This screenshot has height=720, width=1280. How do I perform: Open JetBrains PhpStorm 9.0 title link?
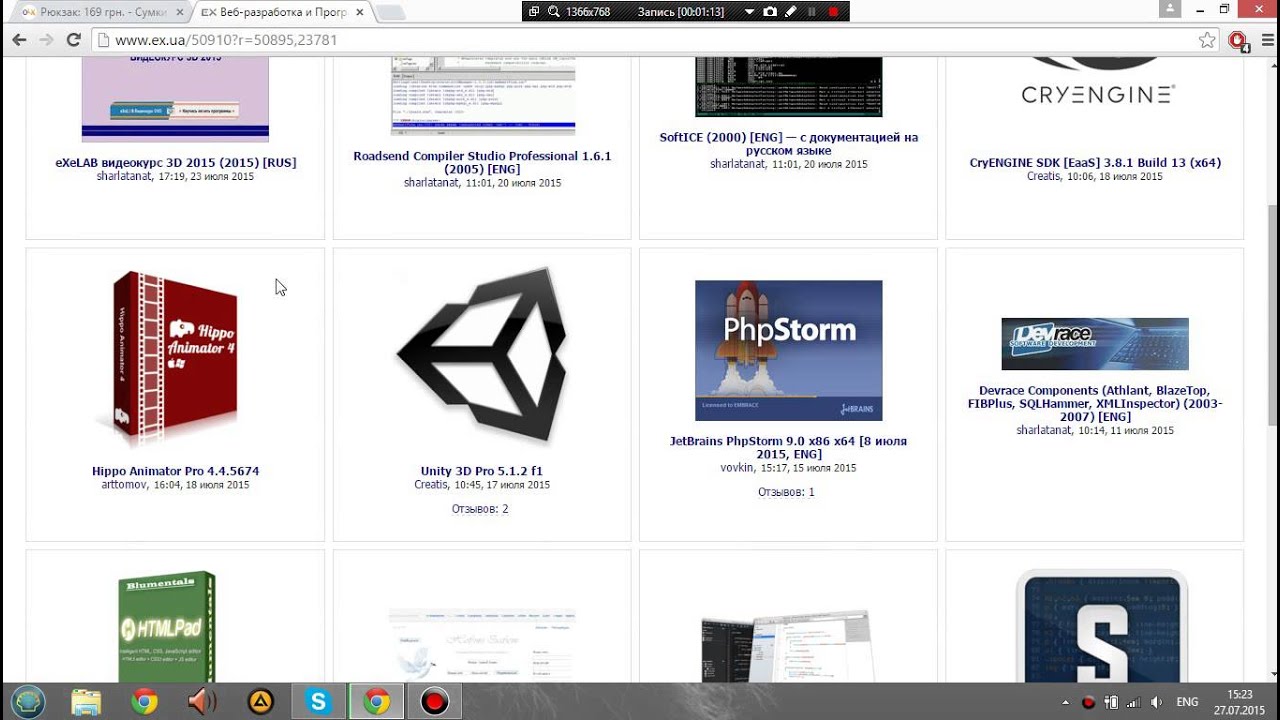(x=788, y=447)
